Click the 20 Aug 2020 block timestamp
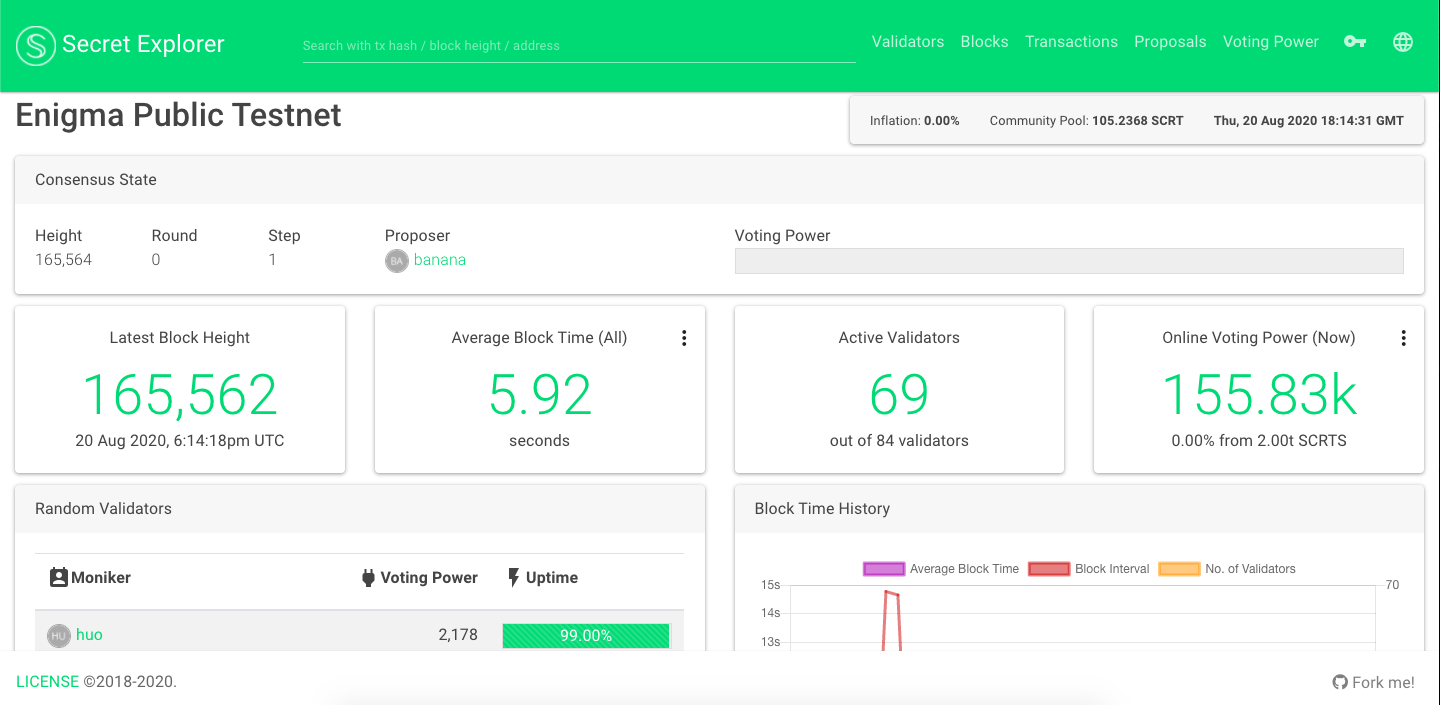 point(180,440)
